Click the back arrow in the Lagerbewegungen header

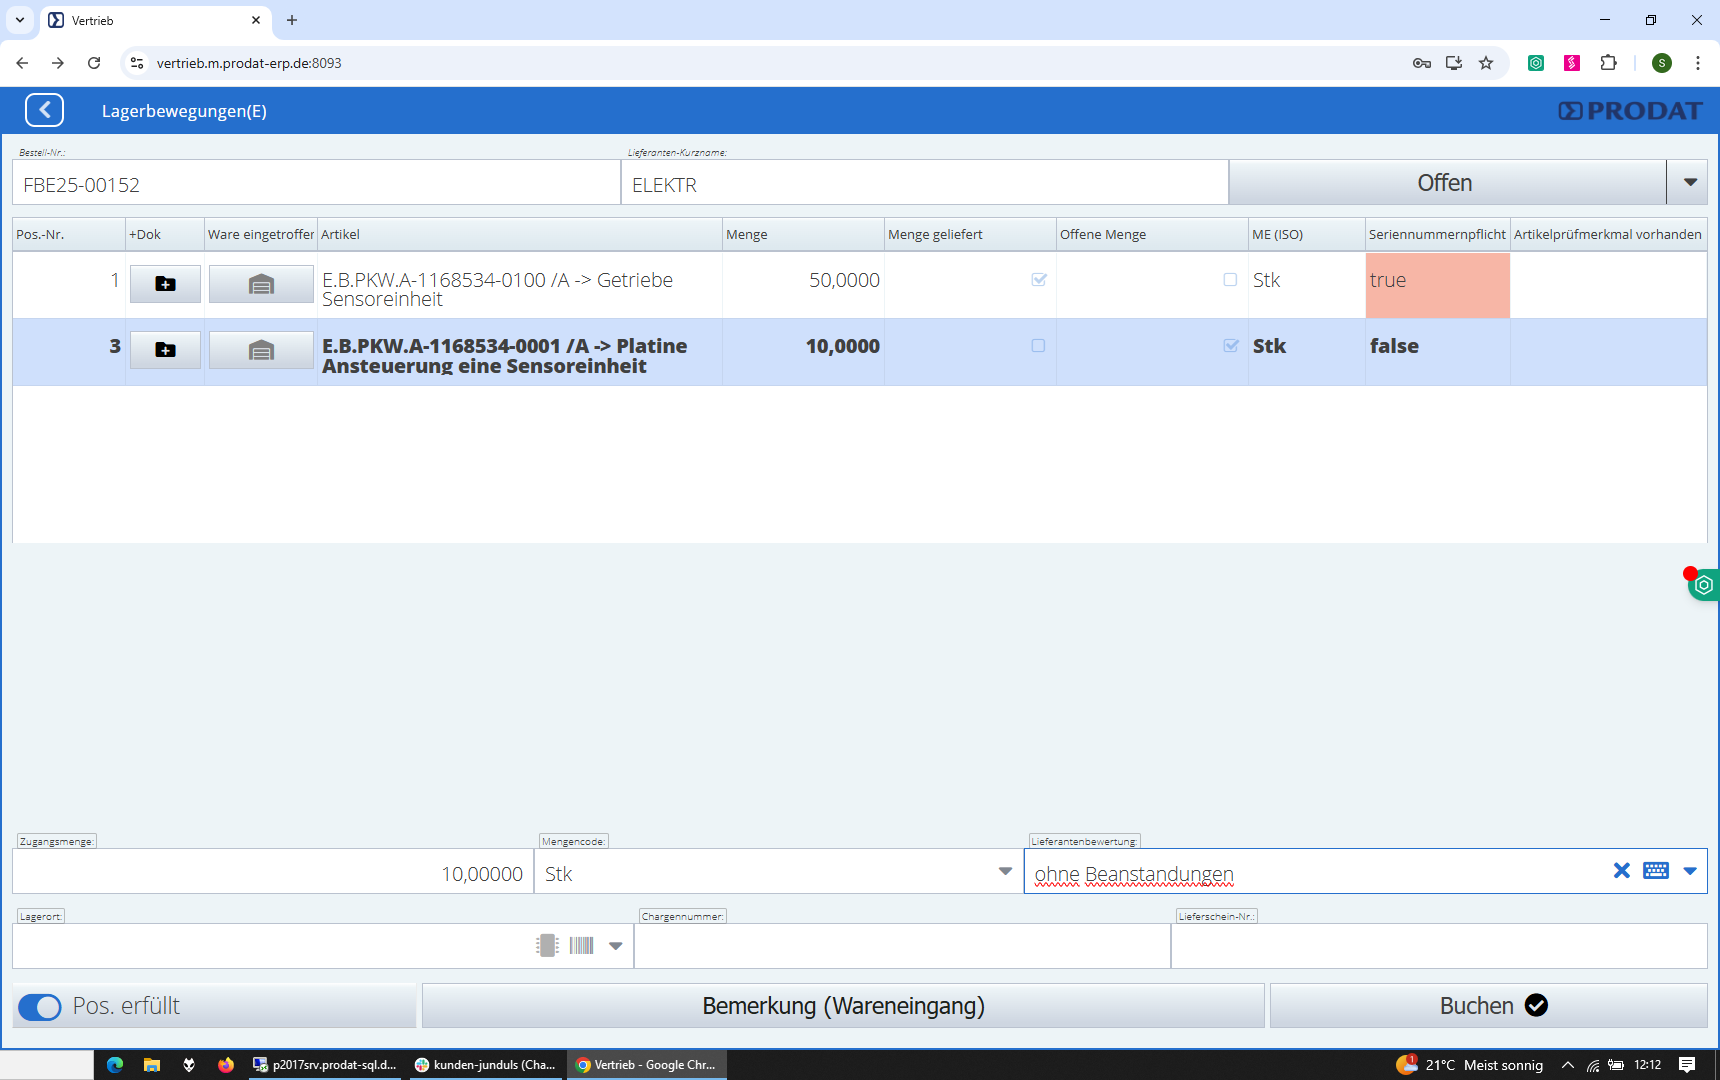coord(45,110)
